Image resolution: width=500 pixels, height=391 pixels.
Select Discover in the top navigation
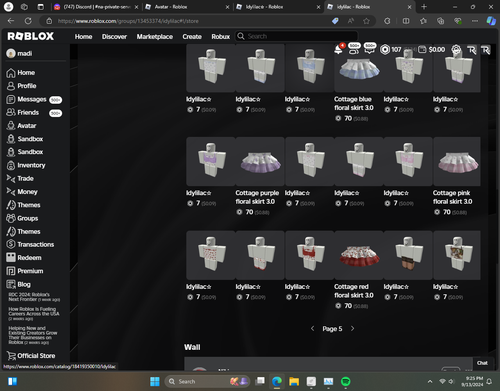pos(114,36)
